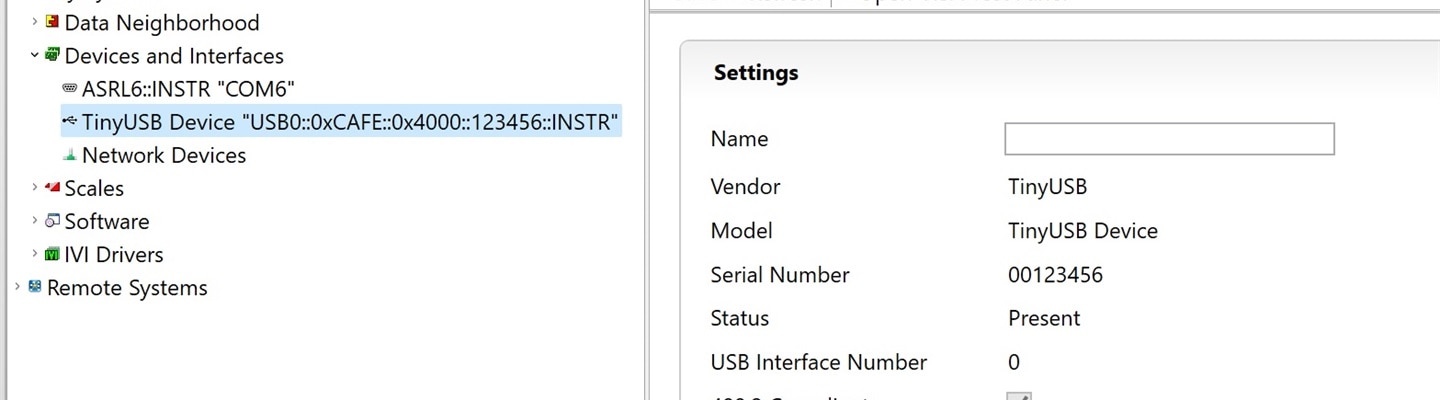
Task: Click the USB icon beside TinyUSB Device
Action: [69, 121]
